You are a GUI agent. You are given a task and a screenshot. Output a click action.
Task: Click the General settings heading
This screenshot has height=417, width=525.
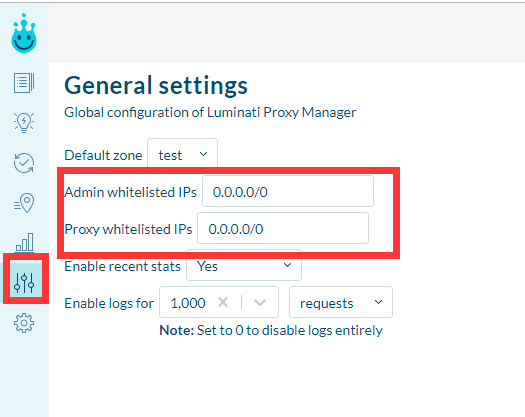pos(156,85)
